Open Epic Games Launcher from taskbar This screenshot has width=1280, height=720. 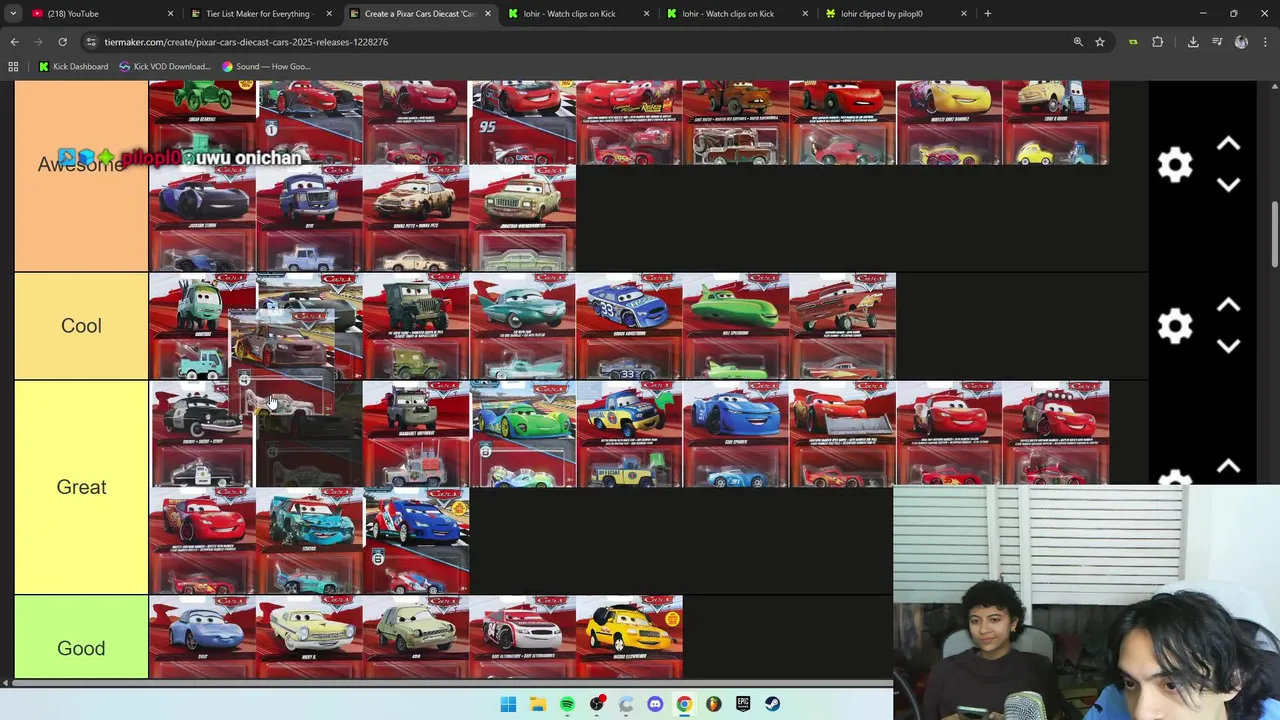743,704
